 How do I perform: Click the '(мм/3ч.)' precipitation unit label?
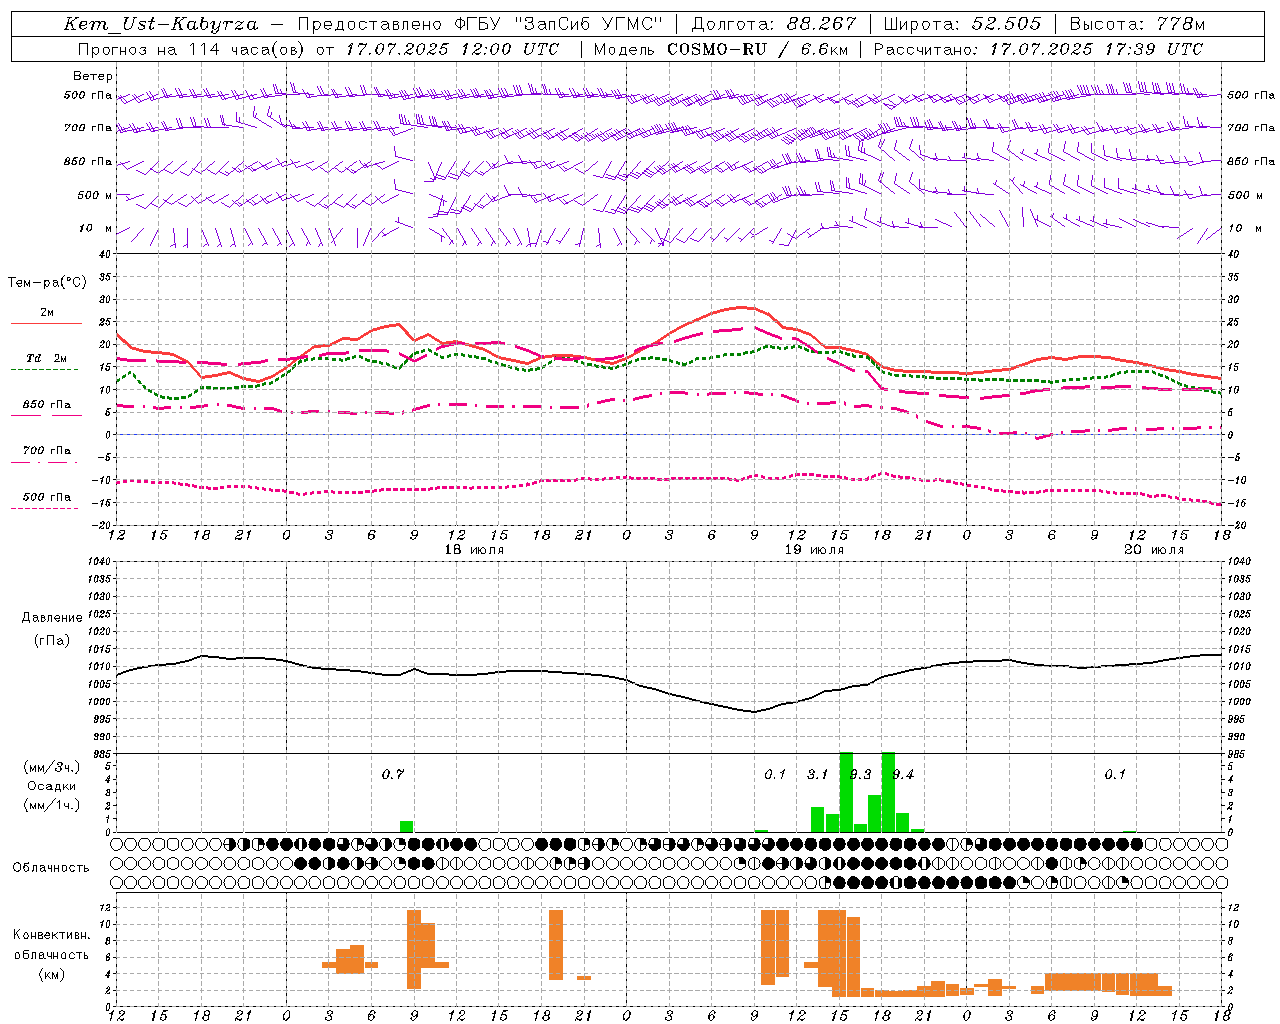(x=52, y=767)
